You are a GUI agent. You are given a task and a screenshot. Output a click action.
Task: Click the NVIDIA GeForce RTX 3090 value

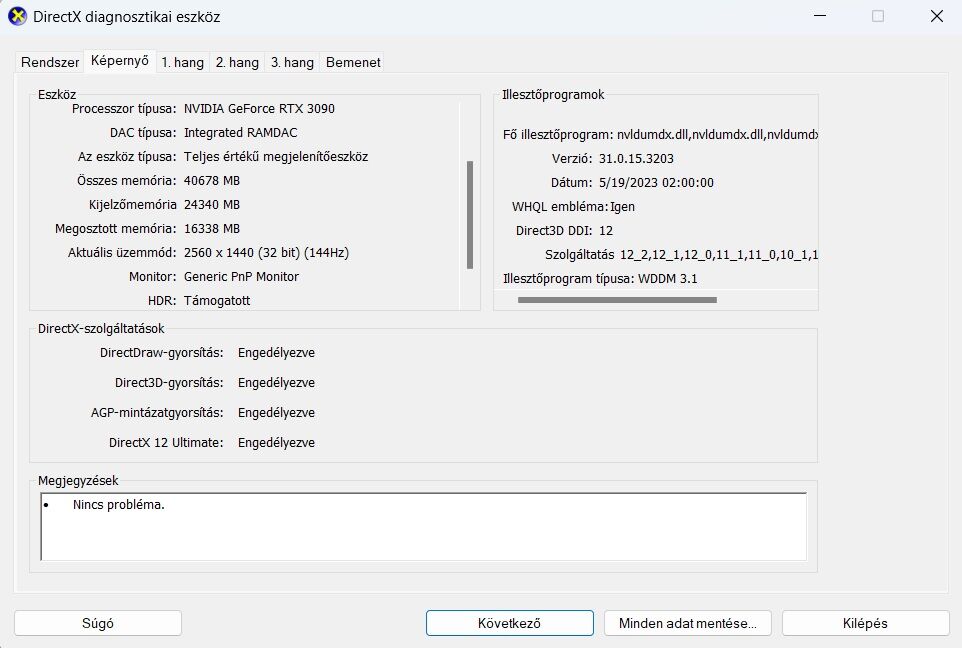click(259, 109)
